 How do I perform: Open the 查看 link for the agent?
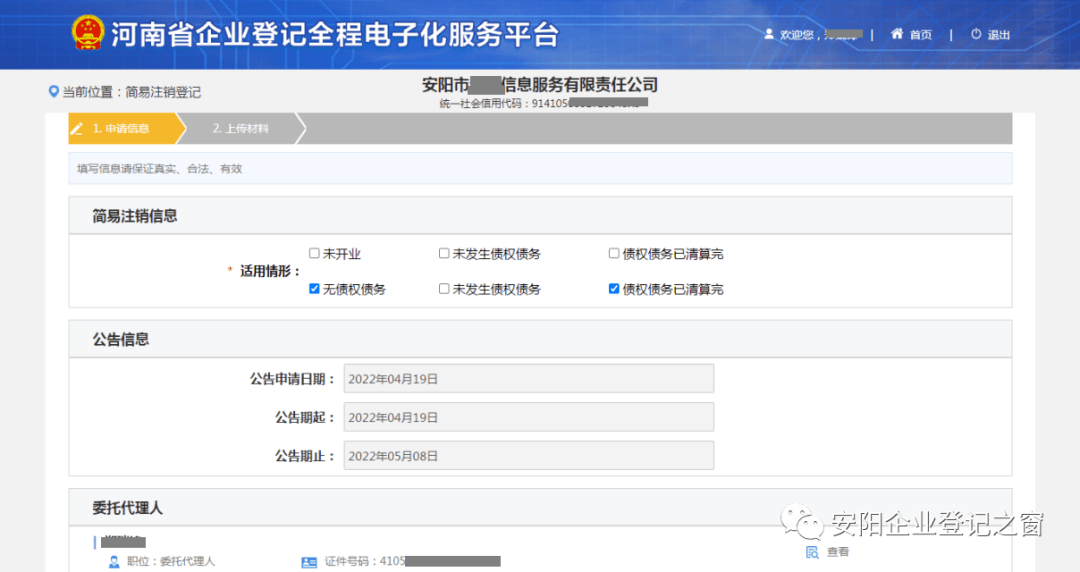838,552
